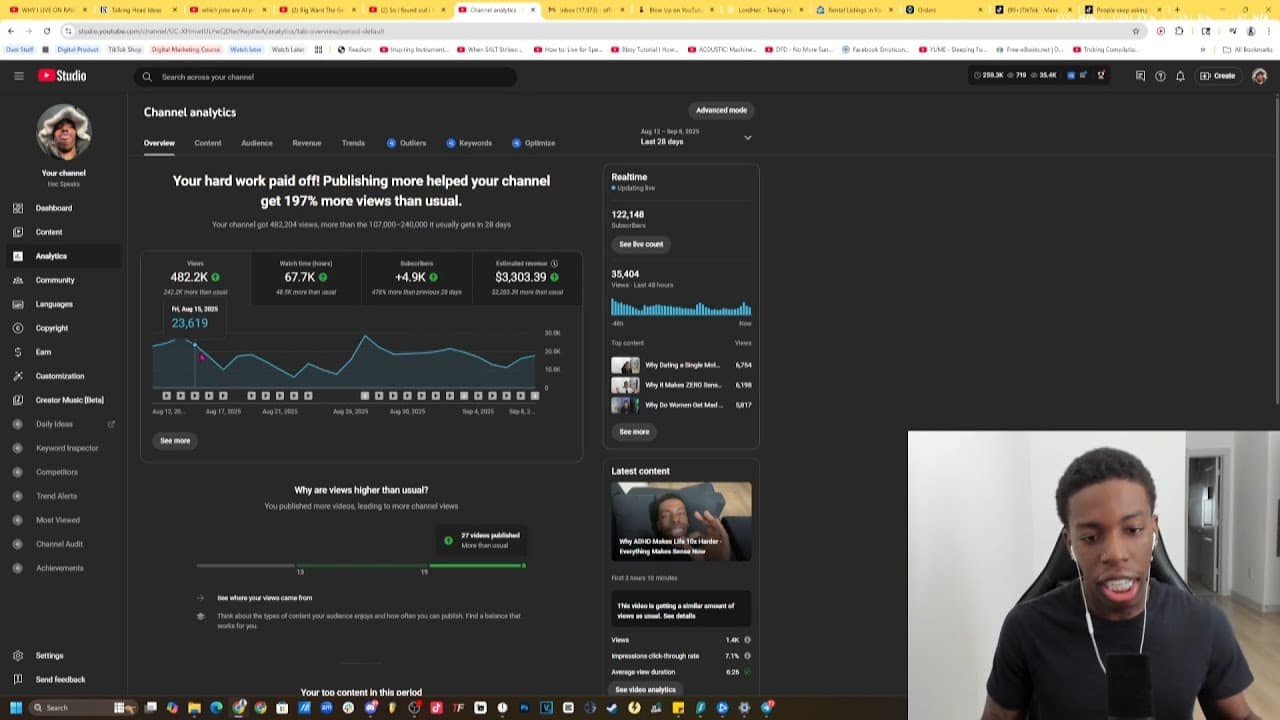Open top content 'Why Dating a Single Mol...'

[x=681, y=365]
